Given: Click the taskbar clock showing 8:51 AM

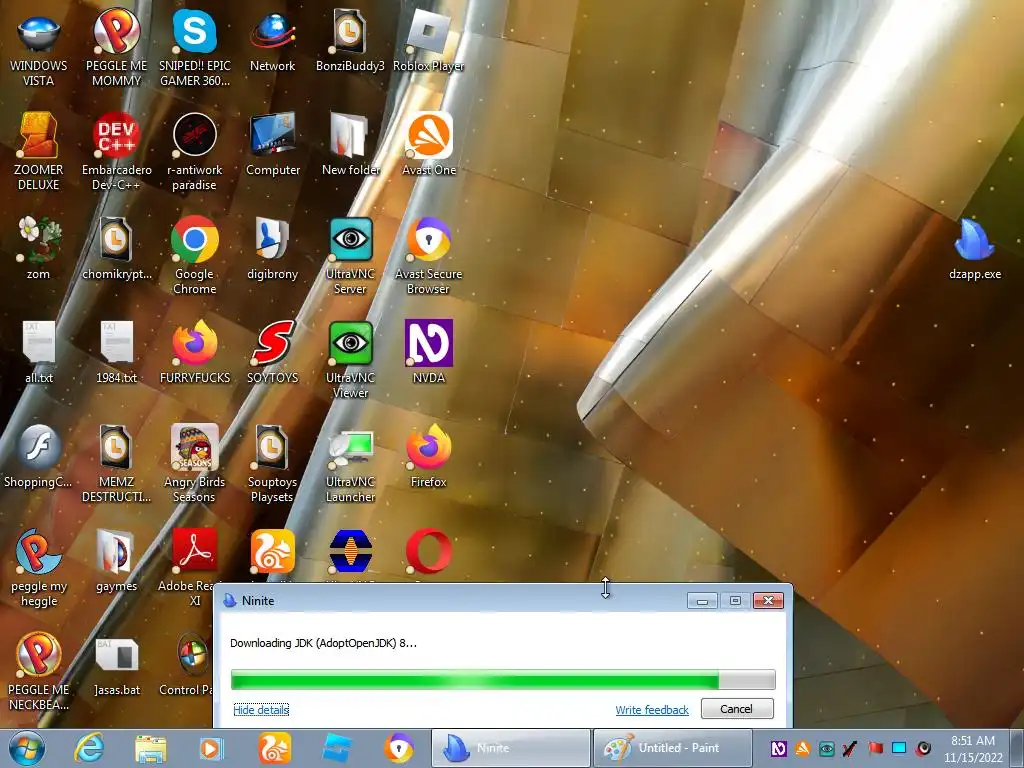Looking at the screenshot, I should 973,748.
